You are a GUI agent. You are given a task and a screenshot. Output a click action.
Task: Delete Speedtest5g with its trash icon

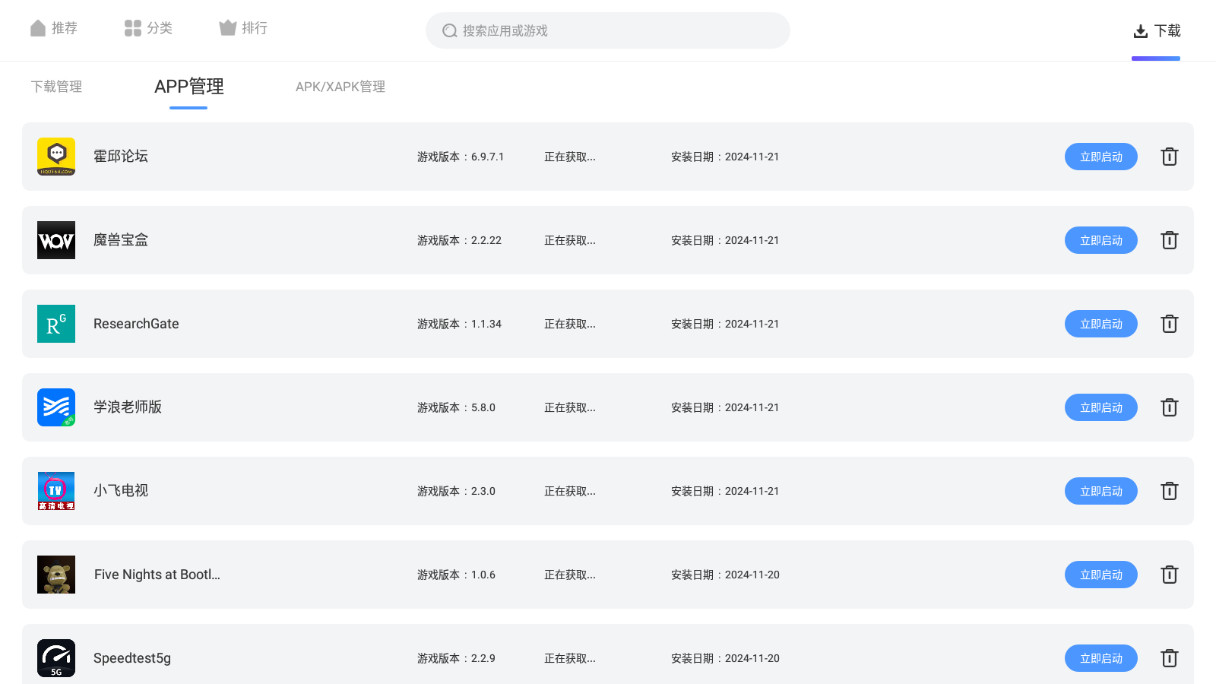click(1169, 658)
